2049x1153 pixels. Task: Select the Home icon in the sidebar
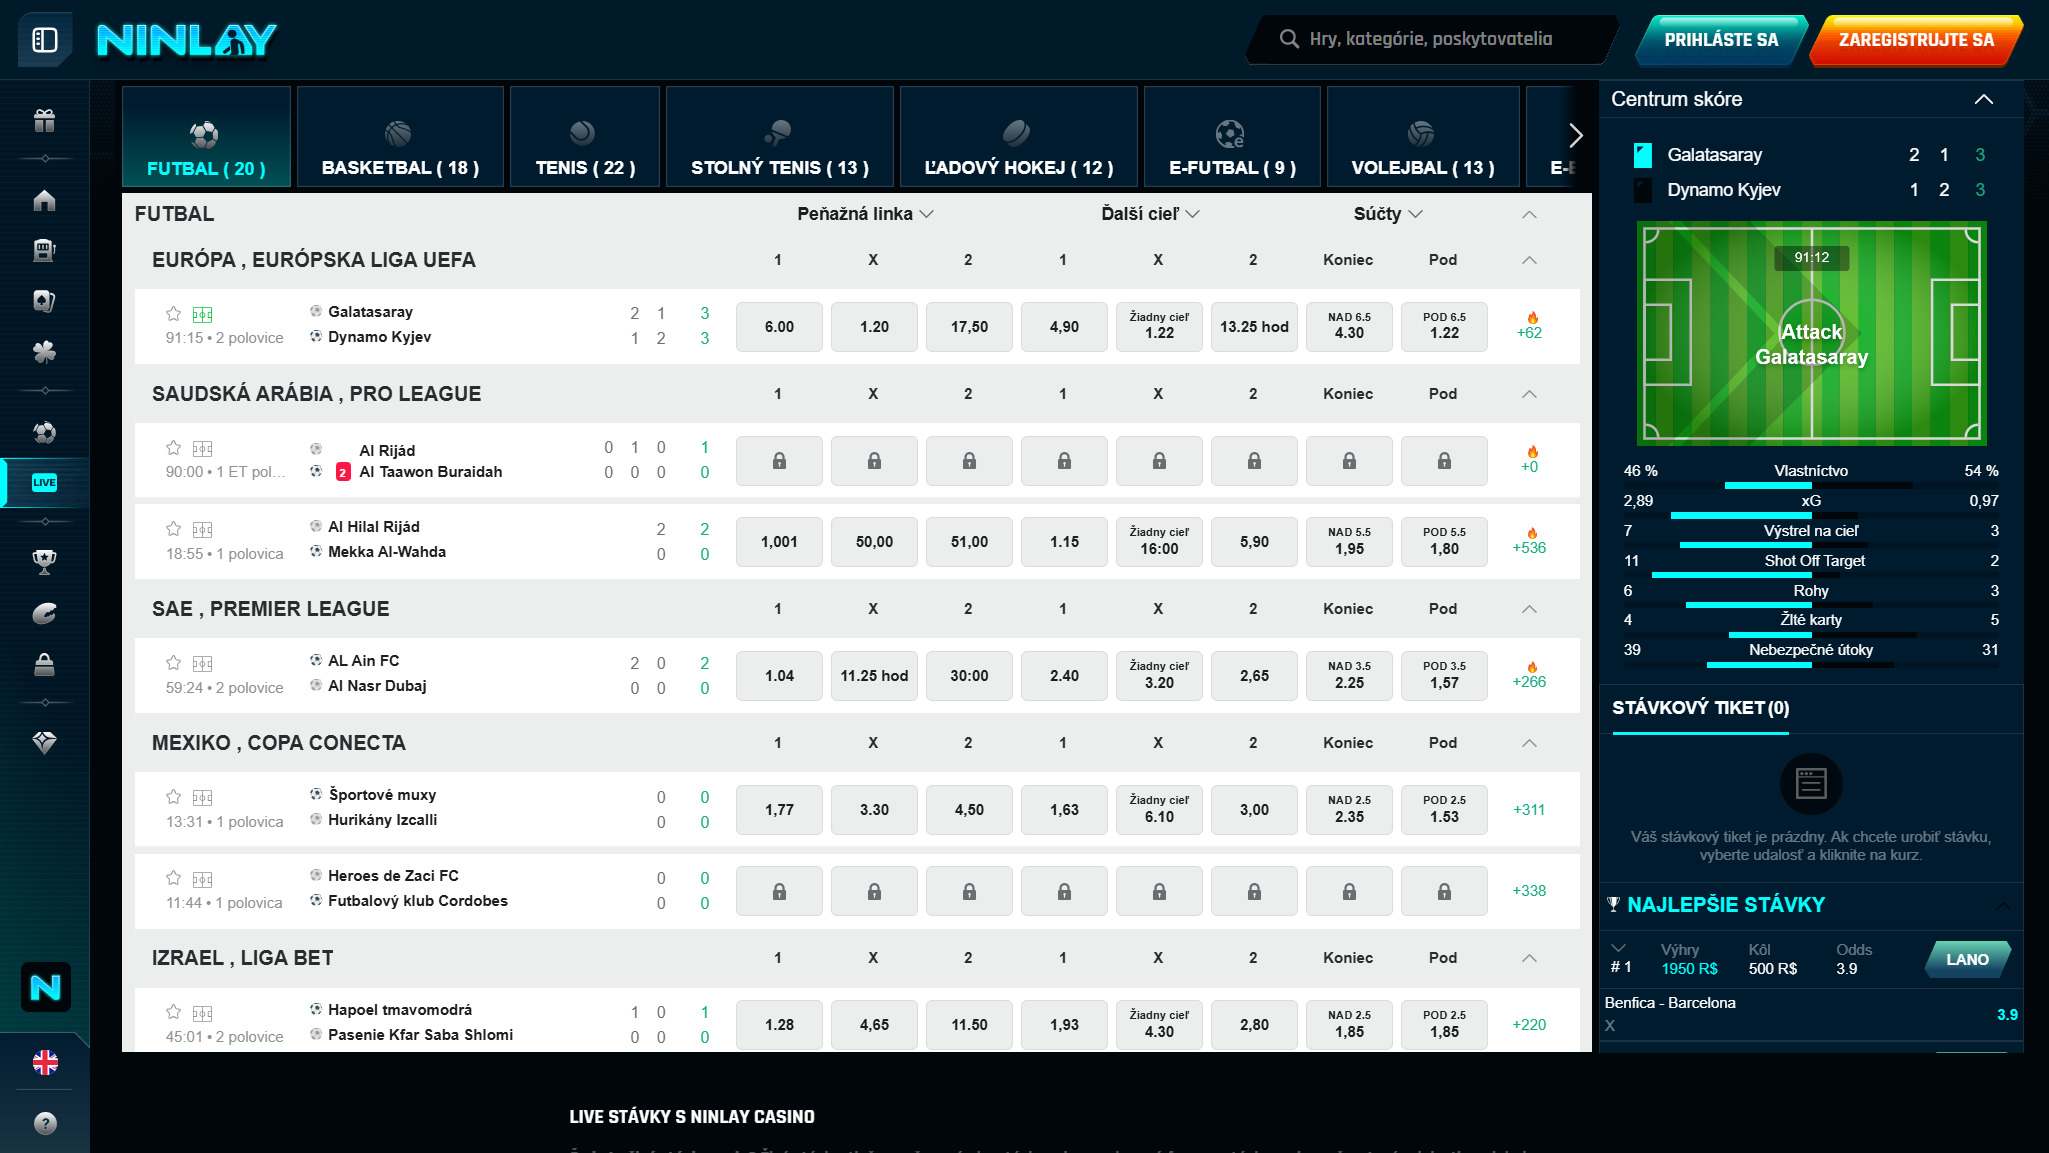click(45, 200)
